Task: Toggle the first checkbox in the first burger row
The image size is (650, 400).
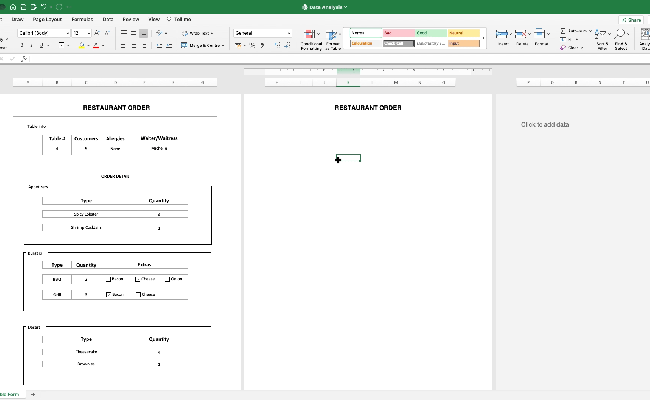Action: (108, 279)
